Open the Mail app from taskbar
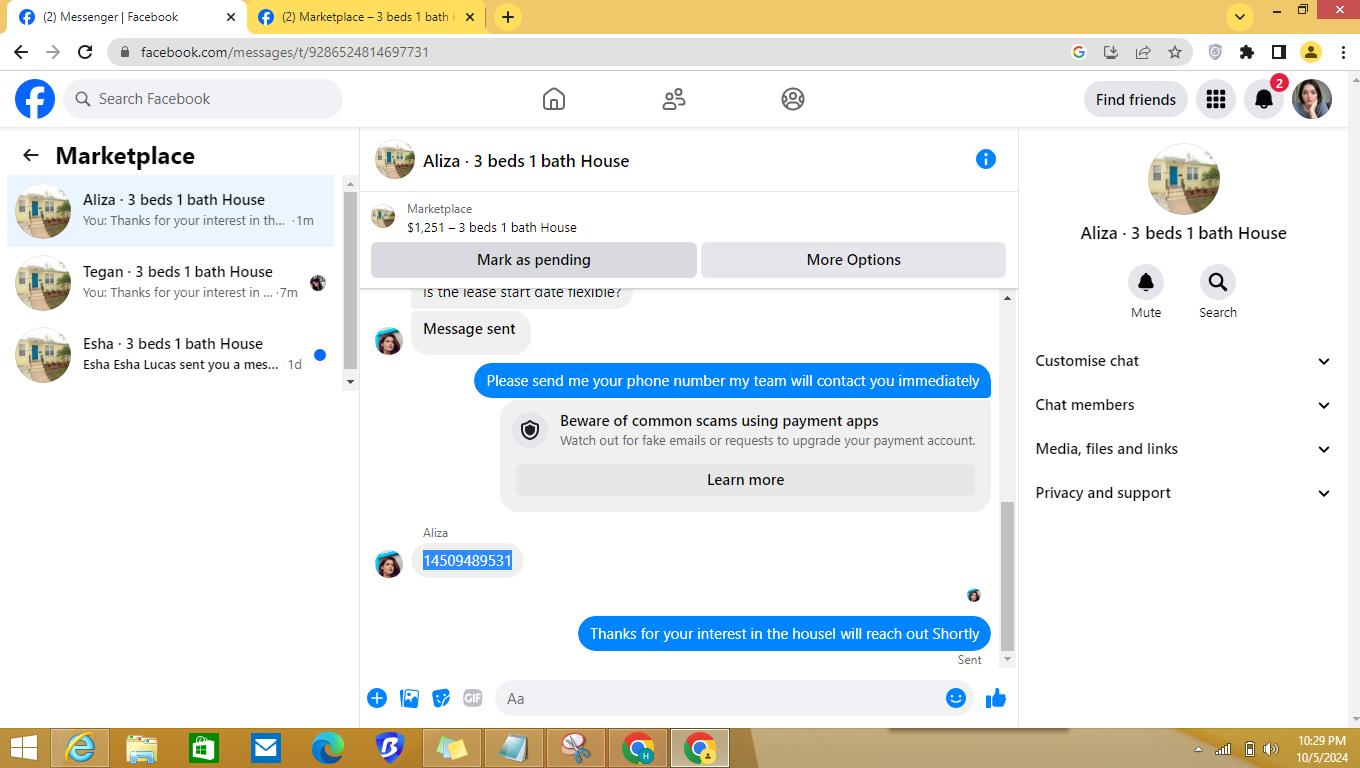1360x768 pixels. [266, 748]
